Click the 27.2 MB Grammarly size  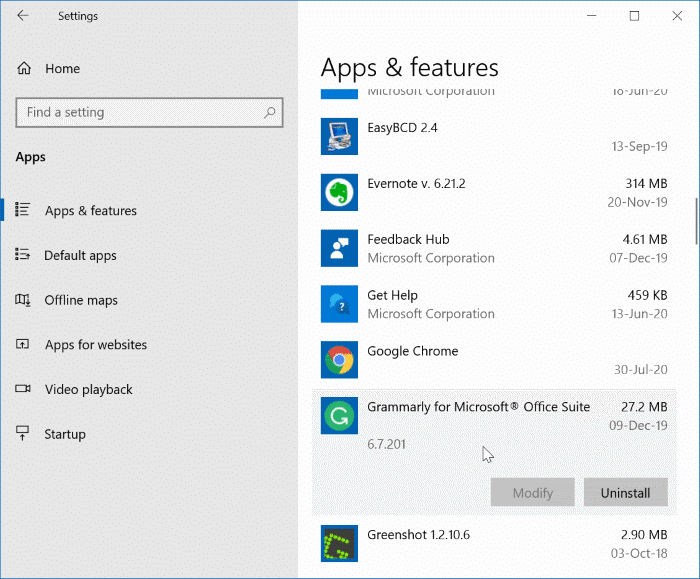[x=644, y=407]
